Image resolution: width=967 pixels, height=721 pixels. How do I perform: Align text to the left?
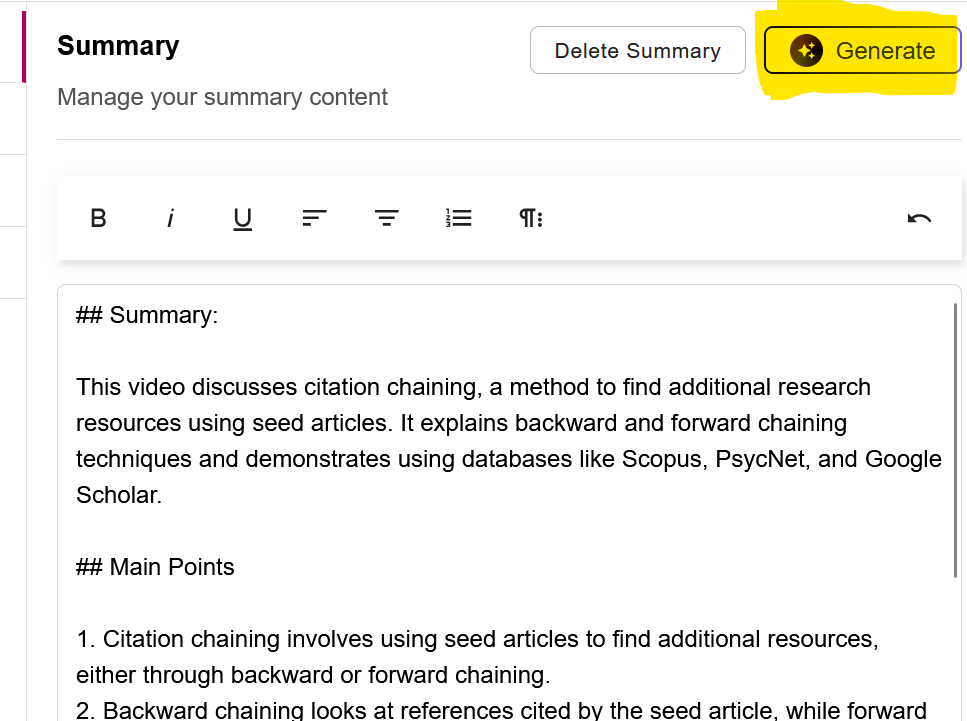point(315,218)
